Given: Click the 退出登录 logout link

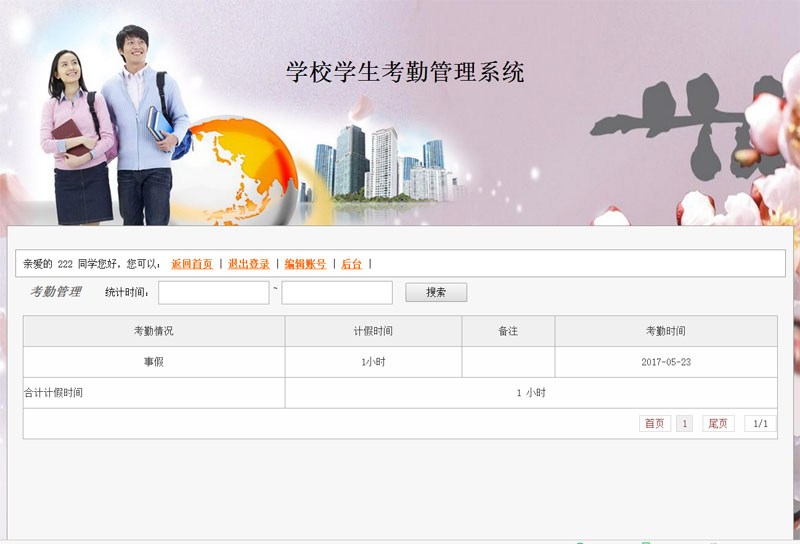Looking at the screenshot, I should pyautogui.click(x=248, y=264).
